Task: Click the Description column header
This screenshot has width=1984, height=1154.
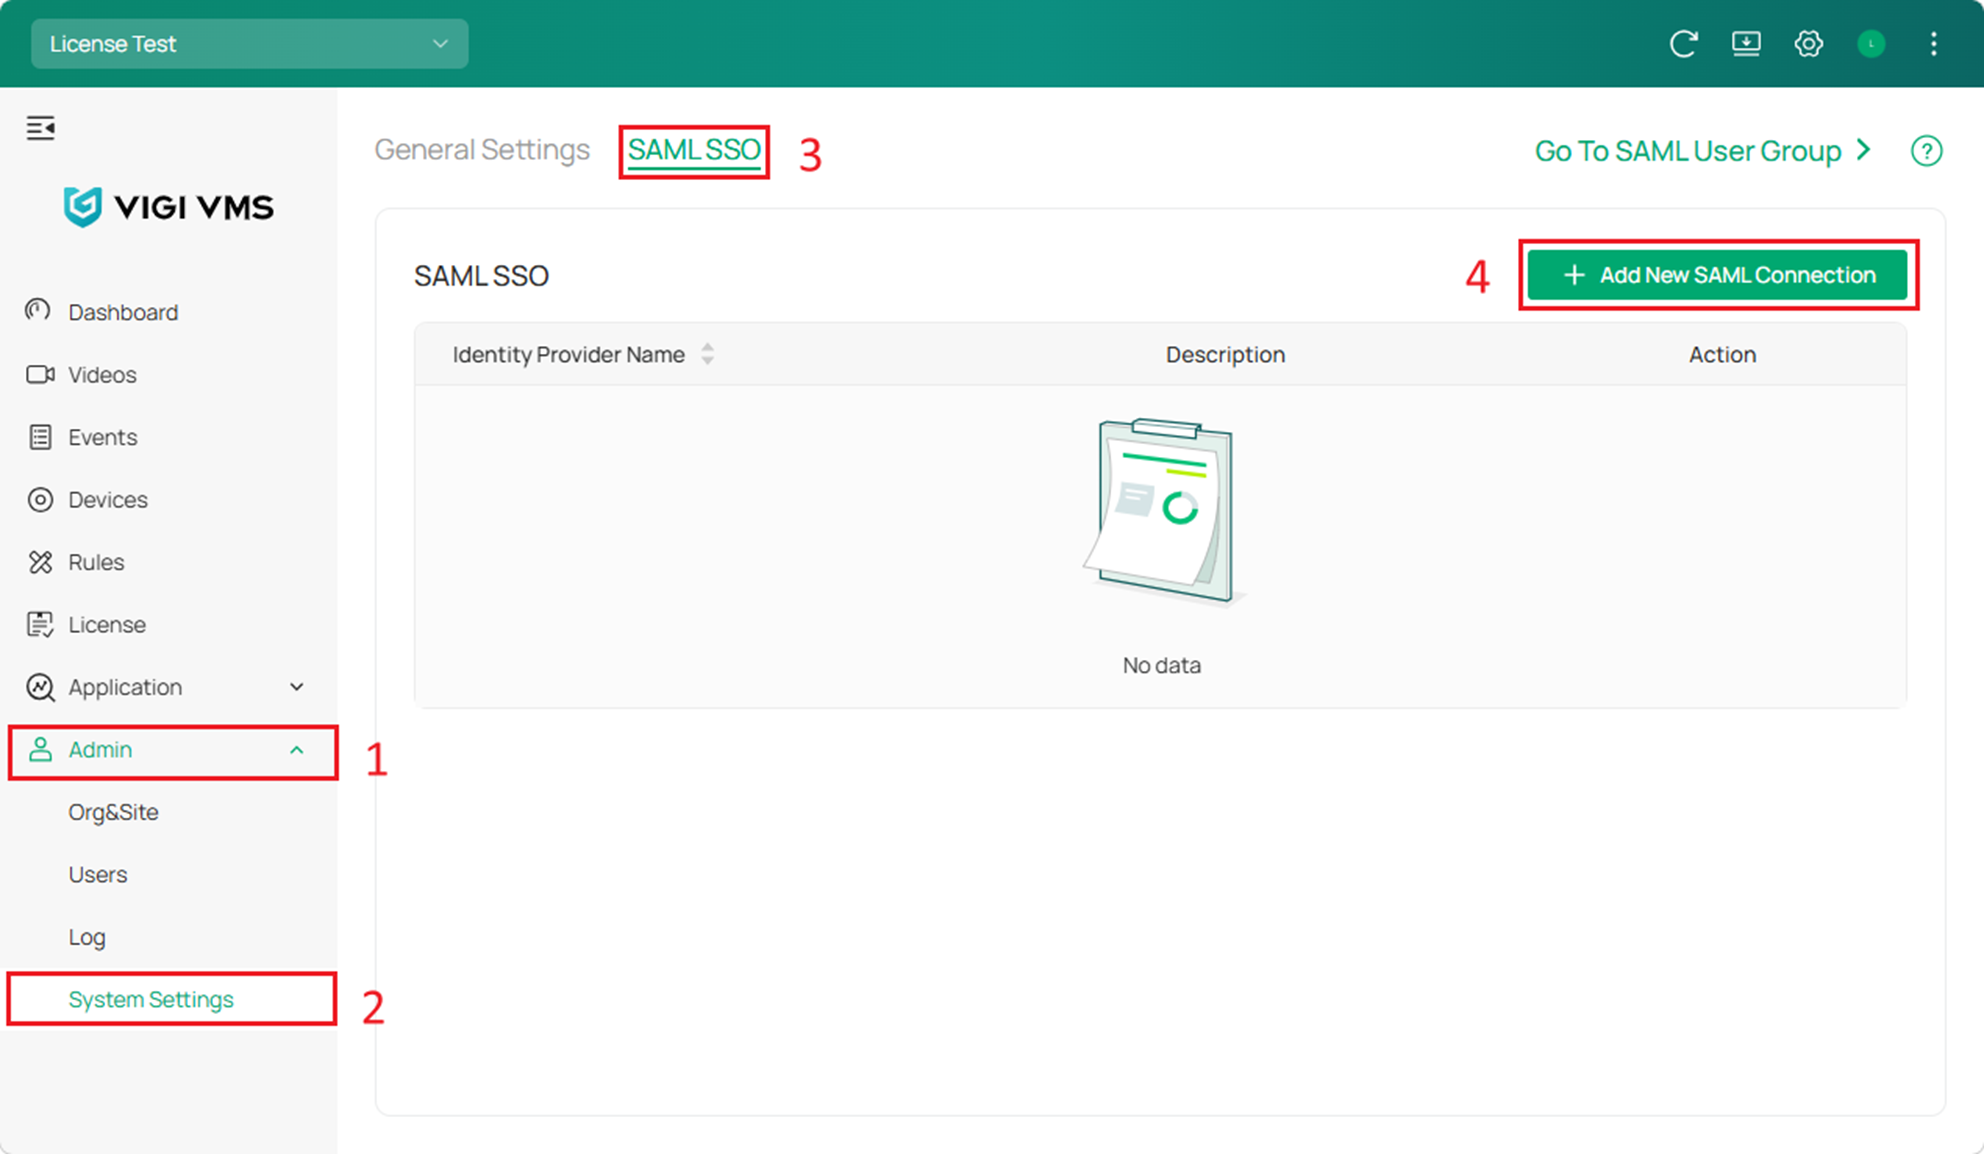Action: coord(1225,354)
